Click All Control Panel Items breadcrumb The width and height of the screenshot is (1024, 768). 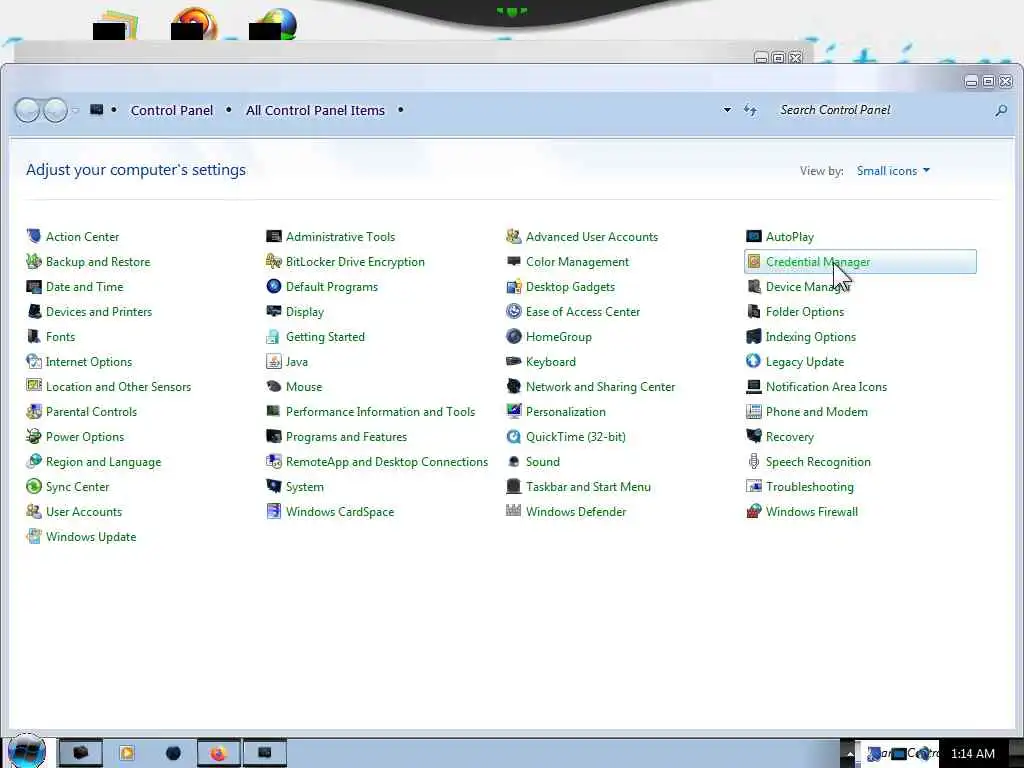315,110
